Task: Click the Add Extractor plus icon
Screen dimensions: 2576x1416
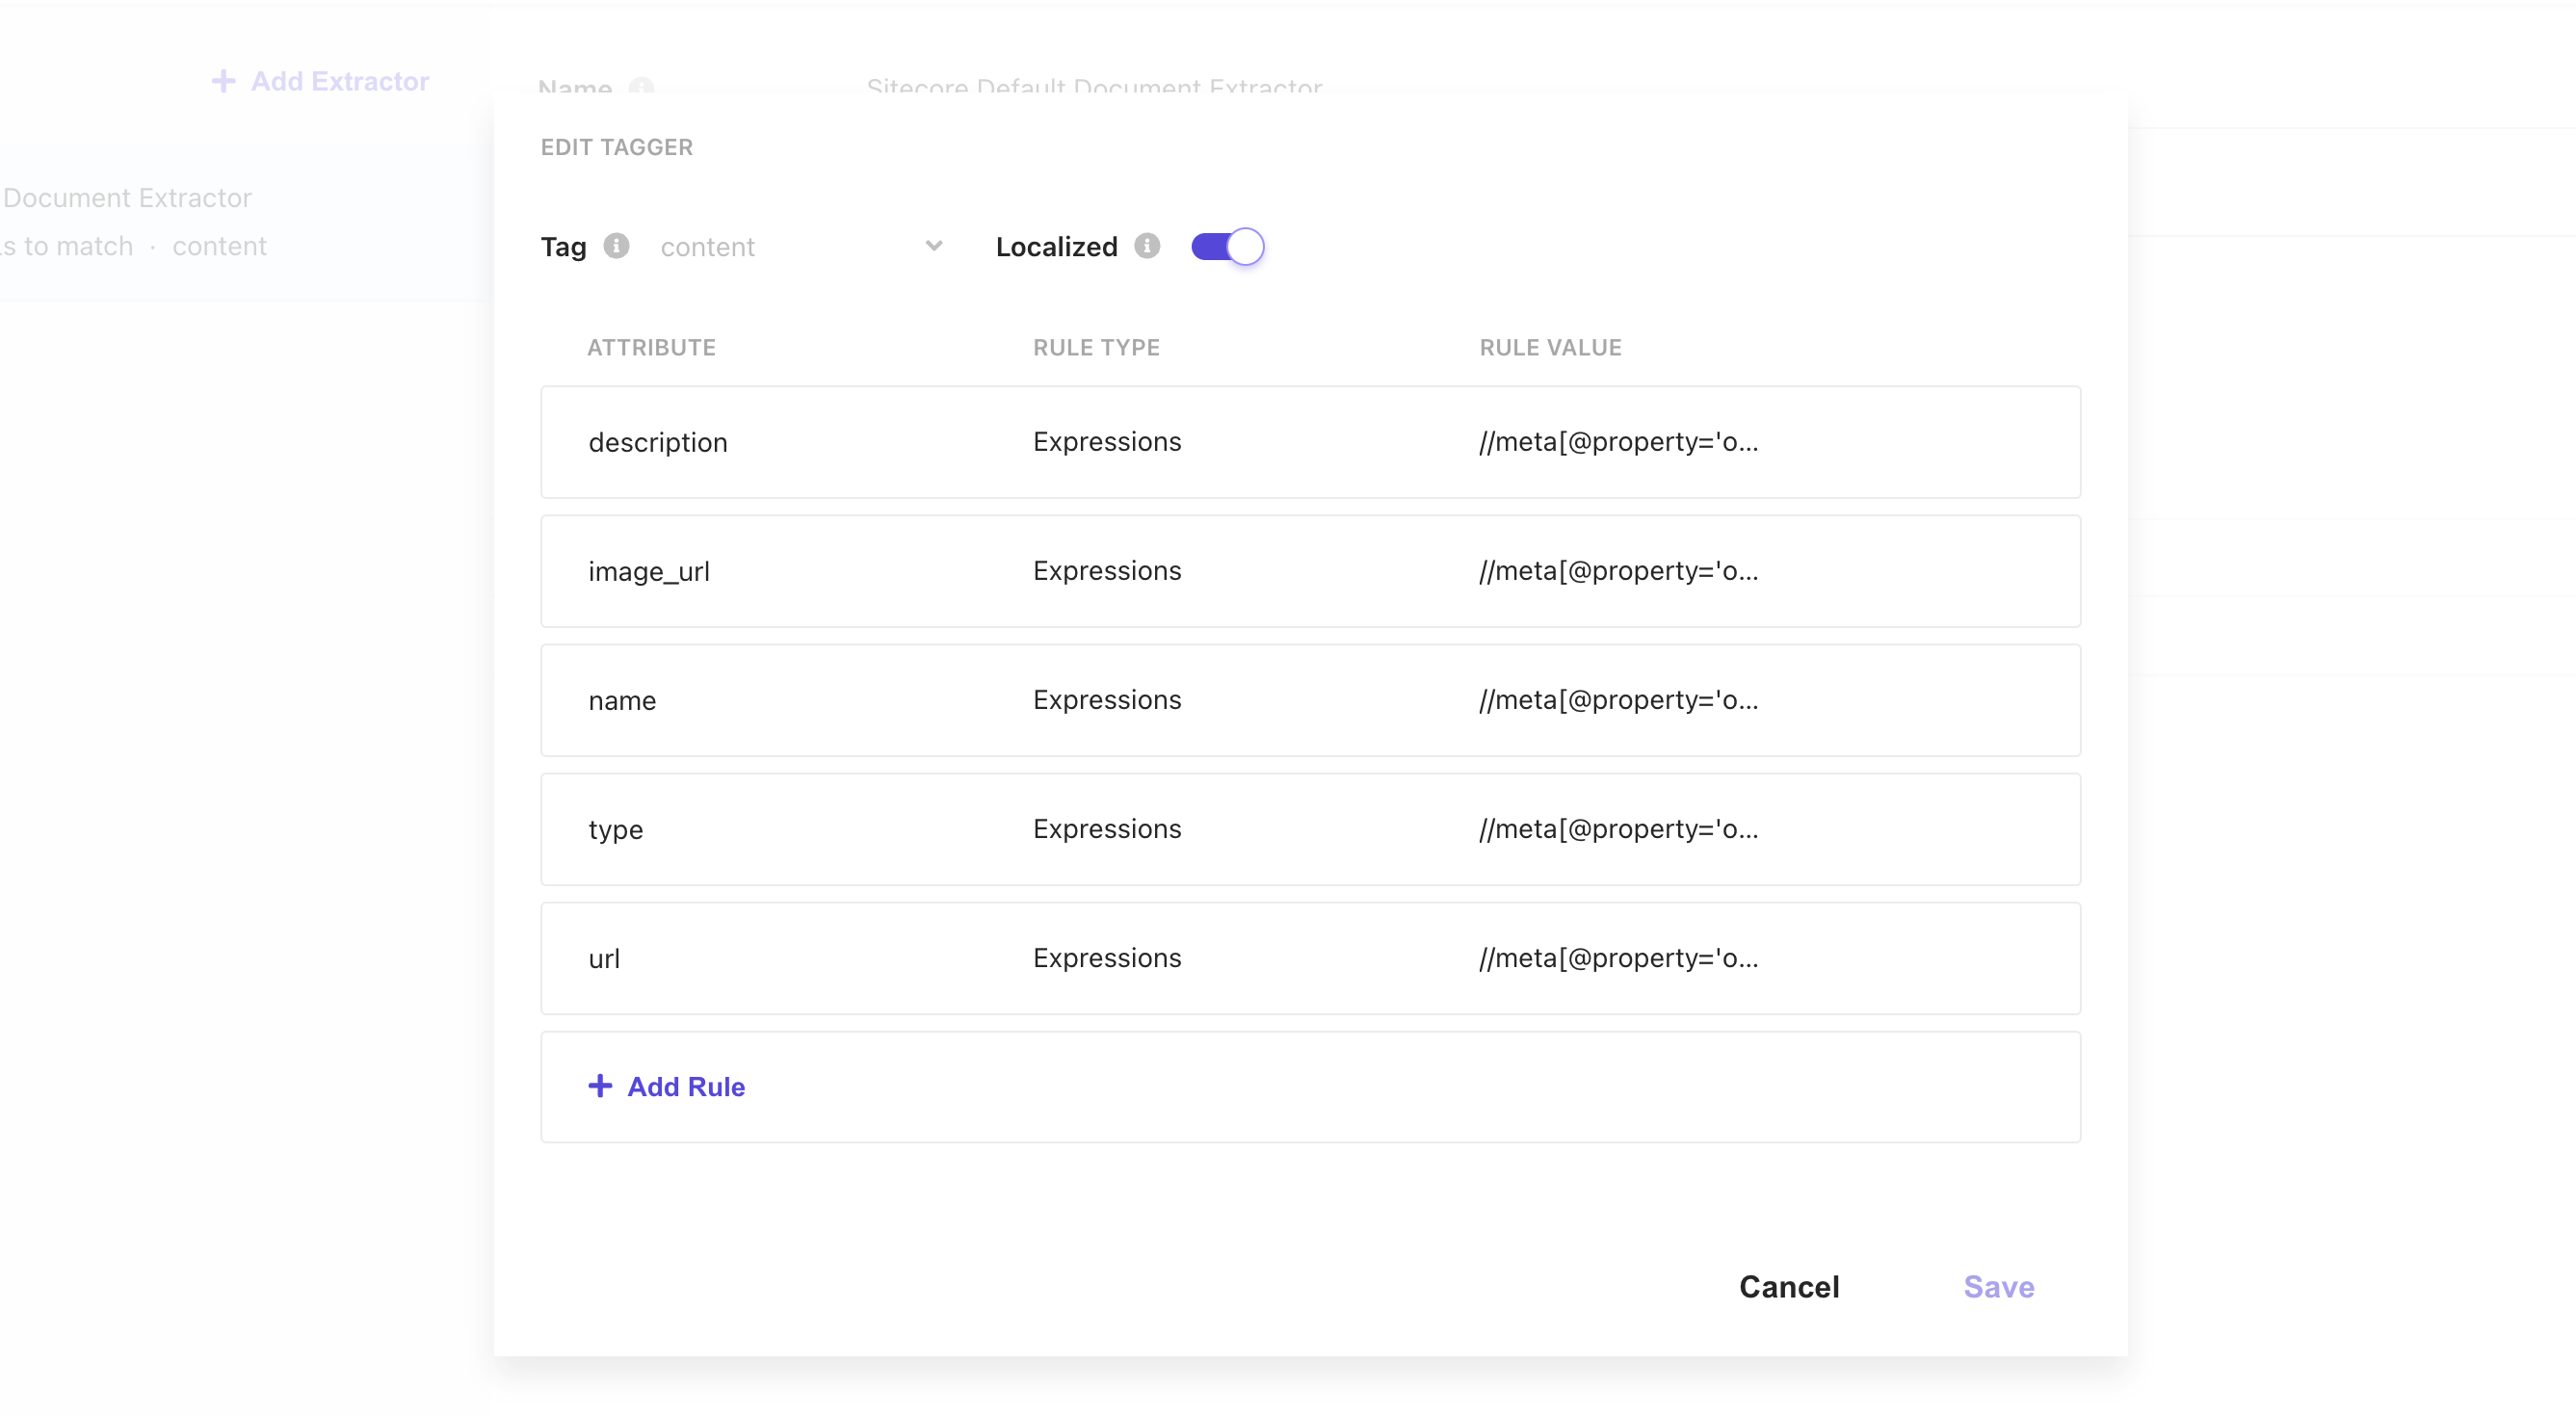Action: (223, 81)
